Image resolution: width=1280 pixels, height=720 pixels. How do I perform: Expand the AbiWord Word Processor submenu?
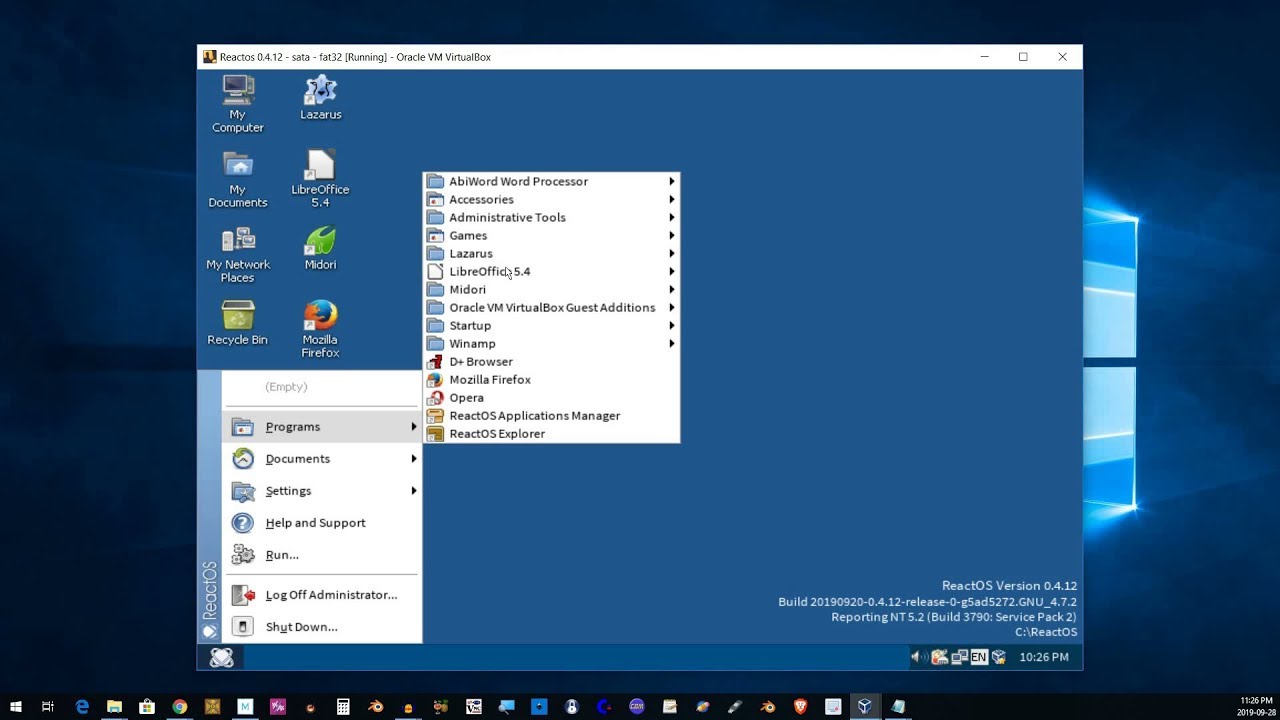click(x=551, y=182)
